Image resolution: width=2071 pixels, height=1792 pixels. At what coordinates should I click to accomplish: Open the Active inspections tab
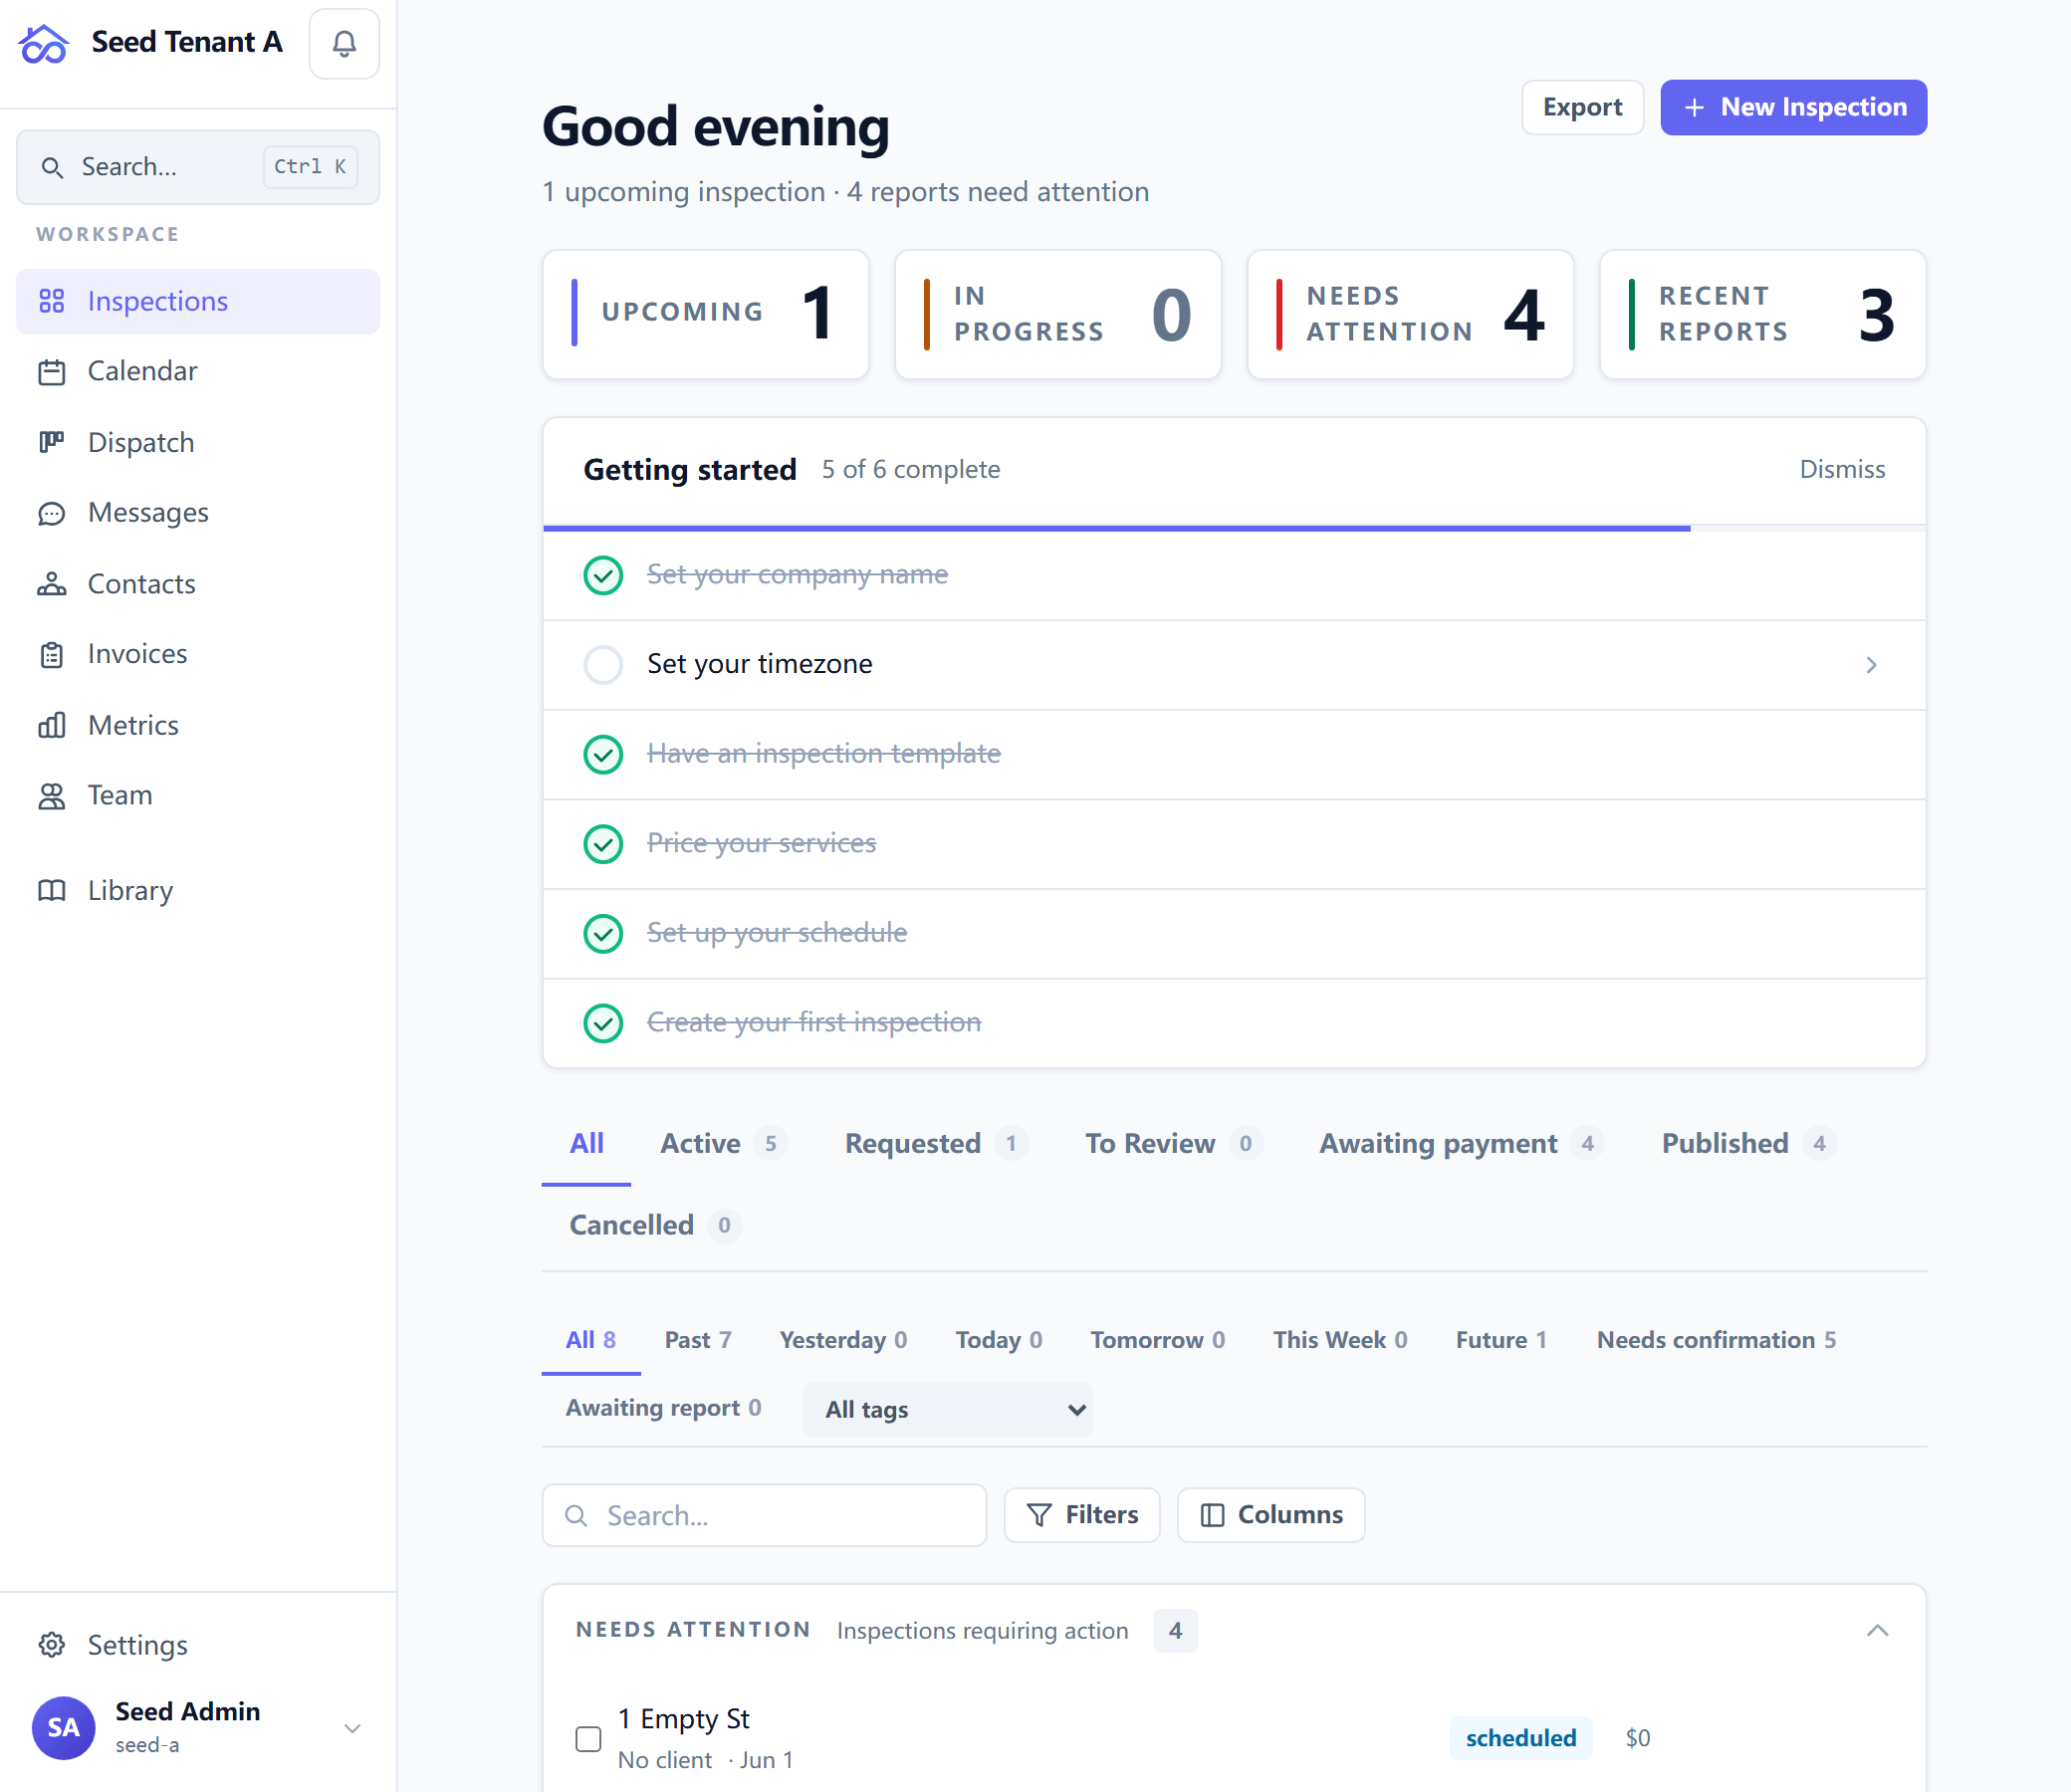pos(723,1143)
